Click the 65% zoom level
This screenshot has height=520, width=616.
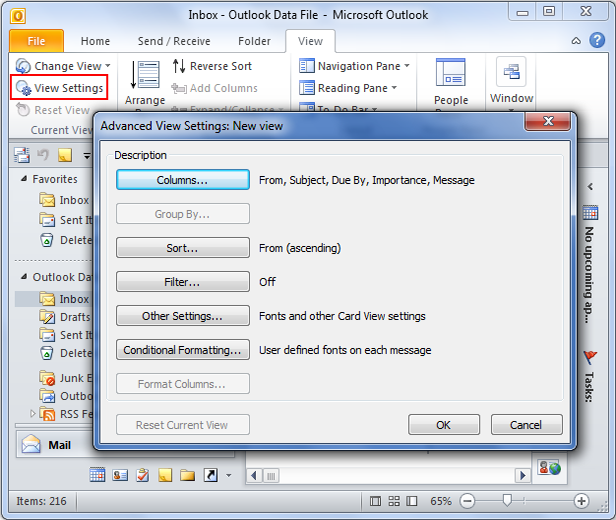pos(441,501)
